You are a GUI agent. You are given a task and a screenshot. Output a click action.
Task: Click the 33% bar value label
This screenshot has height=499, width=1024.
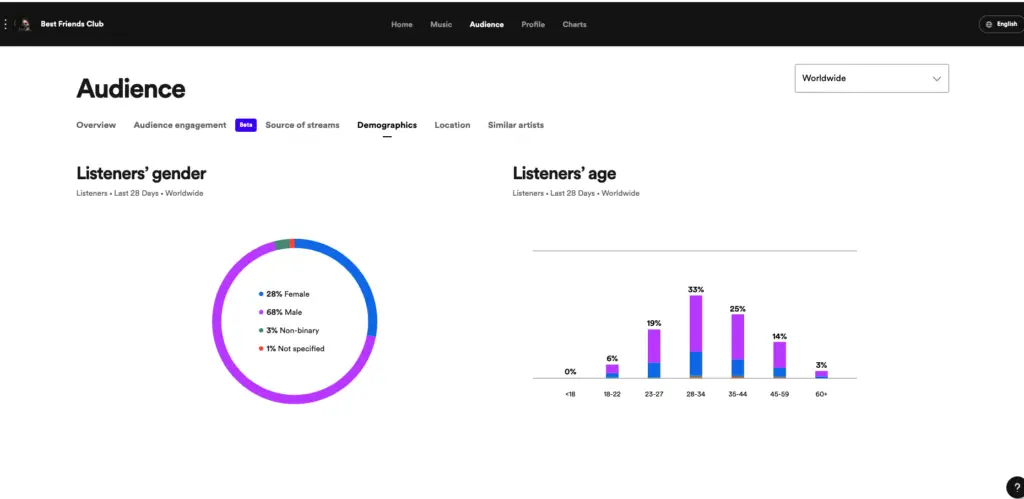pos(696,289)
